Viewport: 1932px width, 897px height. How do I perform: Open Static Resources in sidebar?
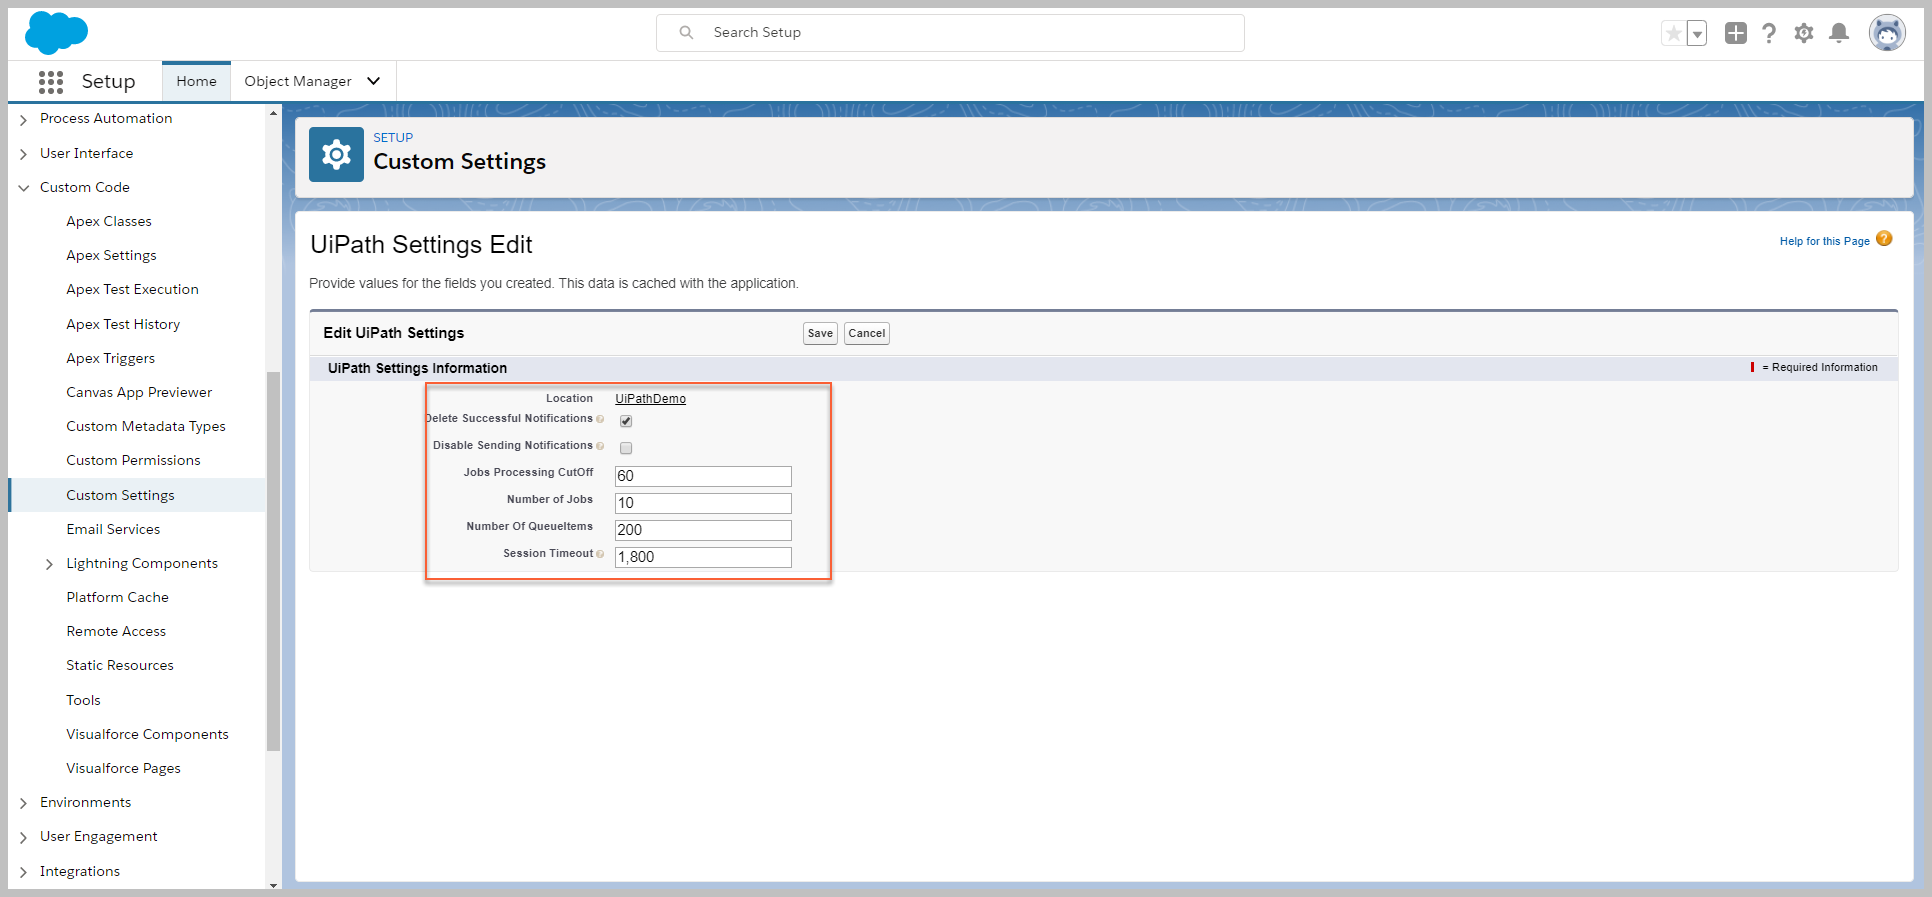[120, 665]
